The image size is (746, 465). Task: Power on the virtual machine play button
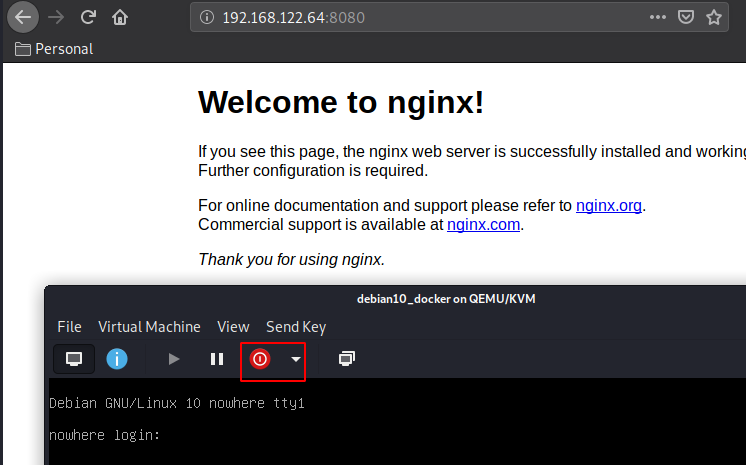coord(174,359)
